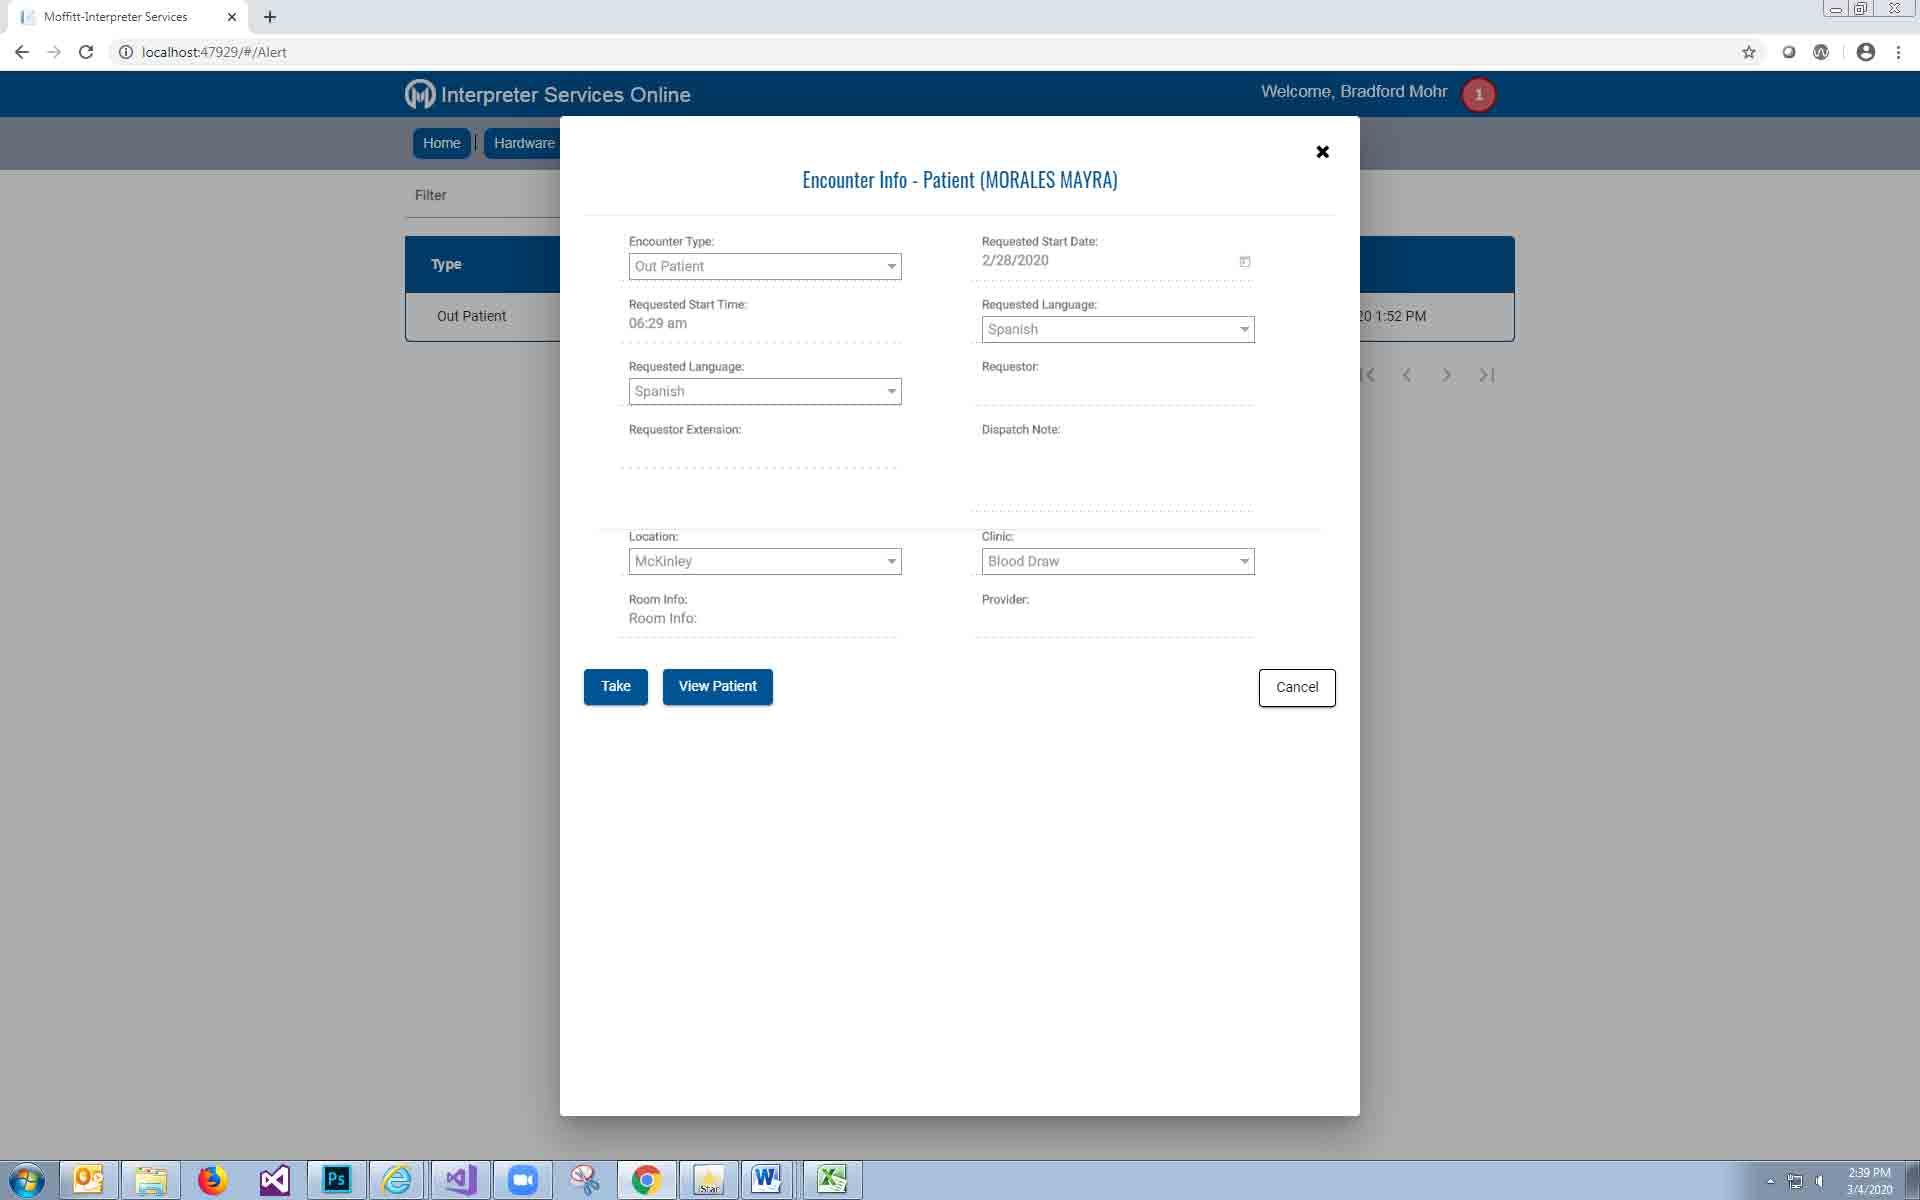Image resolution: width=1920 pixels, height=1200 pixels.
Task: Go to the next results page arrow
Action: 1446,375
